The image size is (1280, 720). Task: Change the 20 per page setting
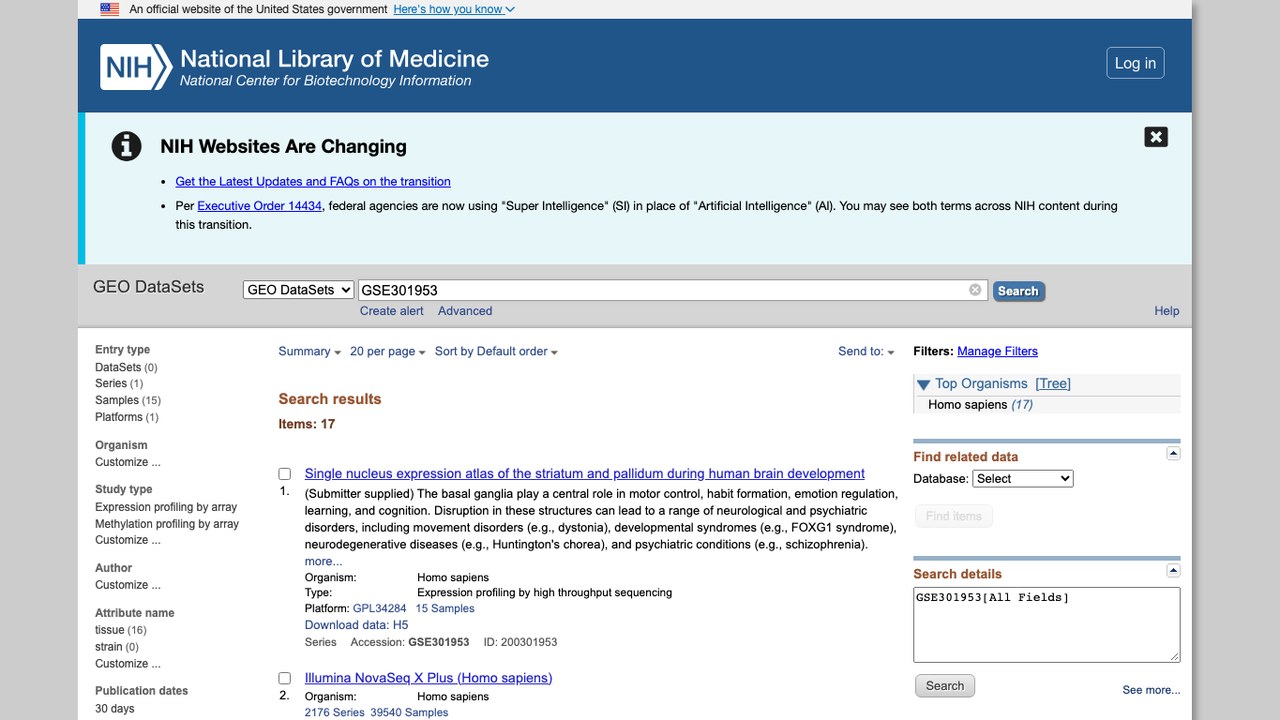tap(388, 352)
